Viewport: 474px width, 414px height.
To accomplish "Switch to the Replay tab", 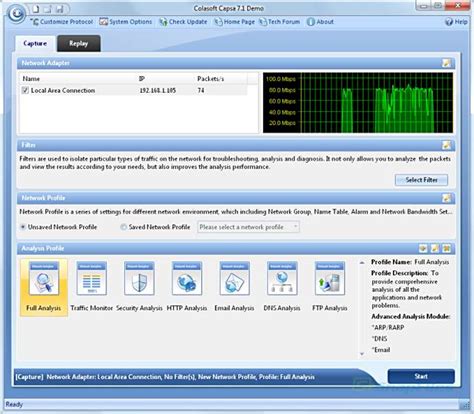I will (x=79, y=44).
